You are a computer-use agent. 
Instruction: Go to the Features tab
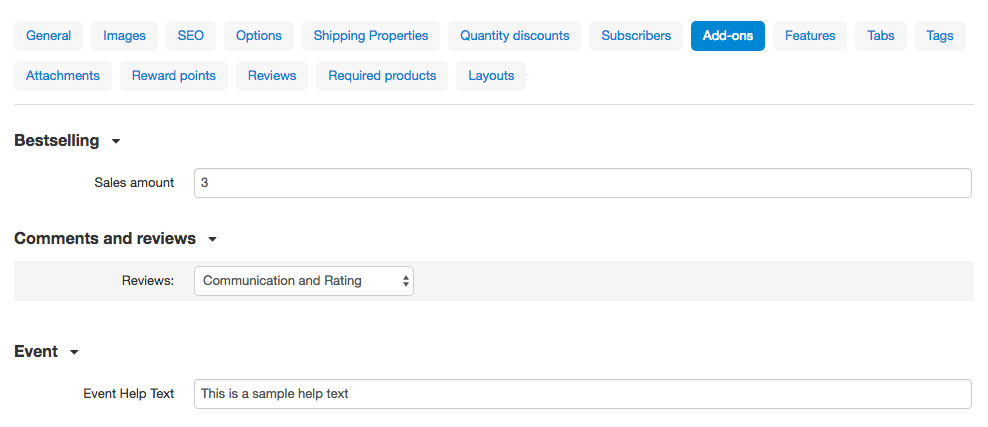810,36
